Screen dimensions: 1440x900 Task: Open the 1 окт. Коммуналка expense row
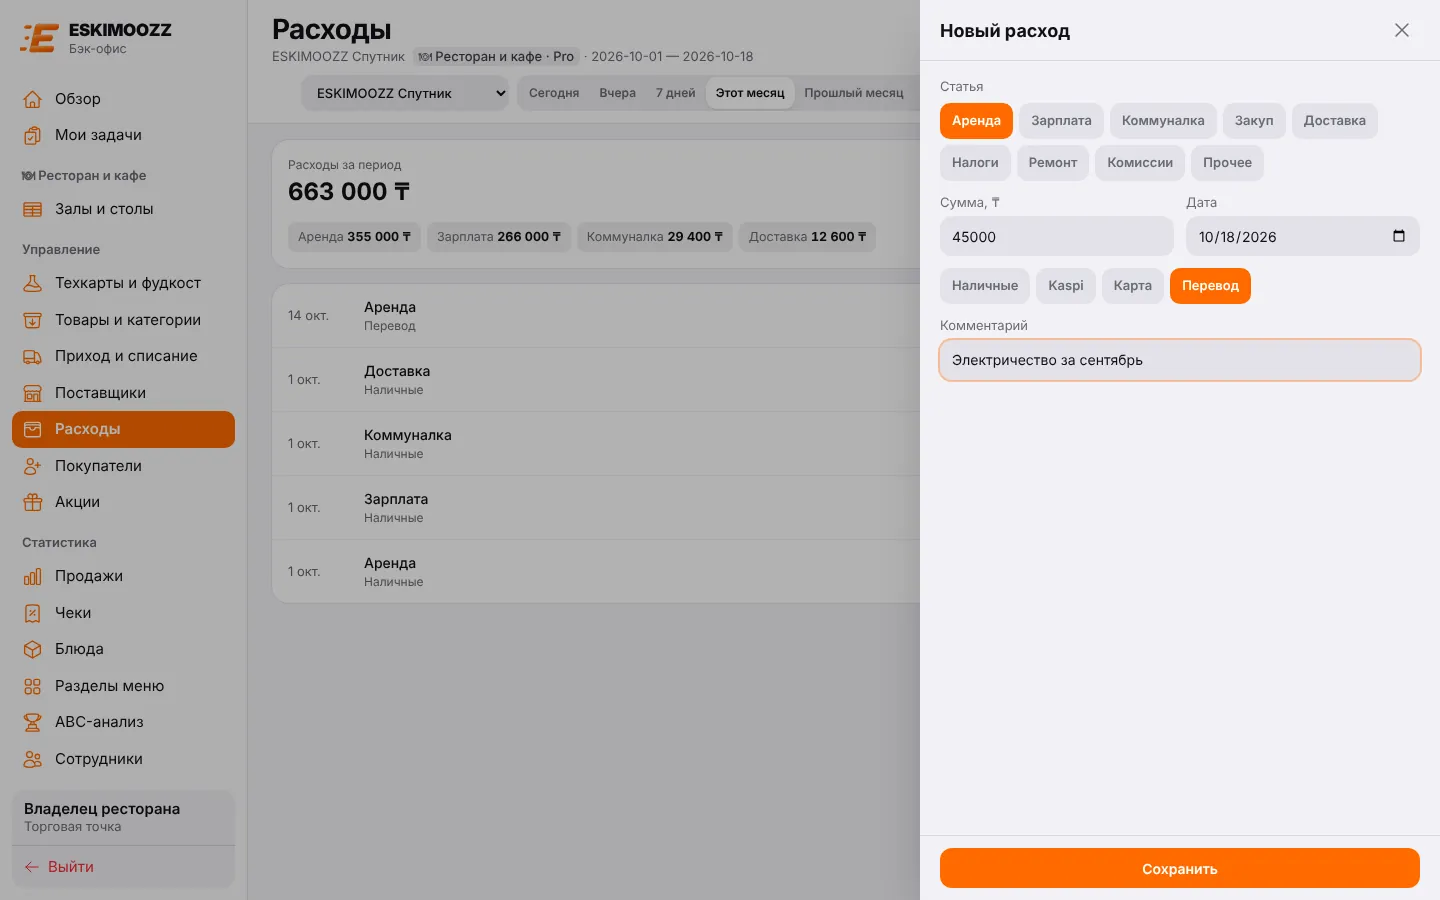pyautogui.click(x=596, y=444)
